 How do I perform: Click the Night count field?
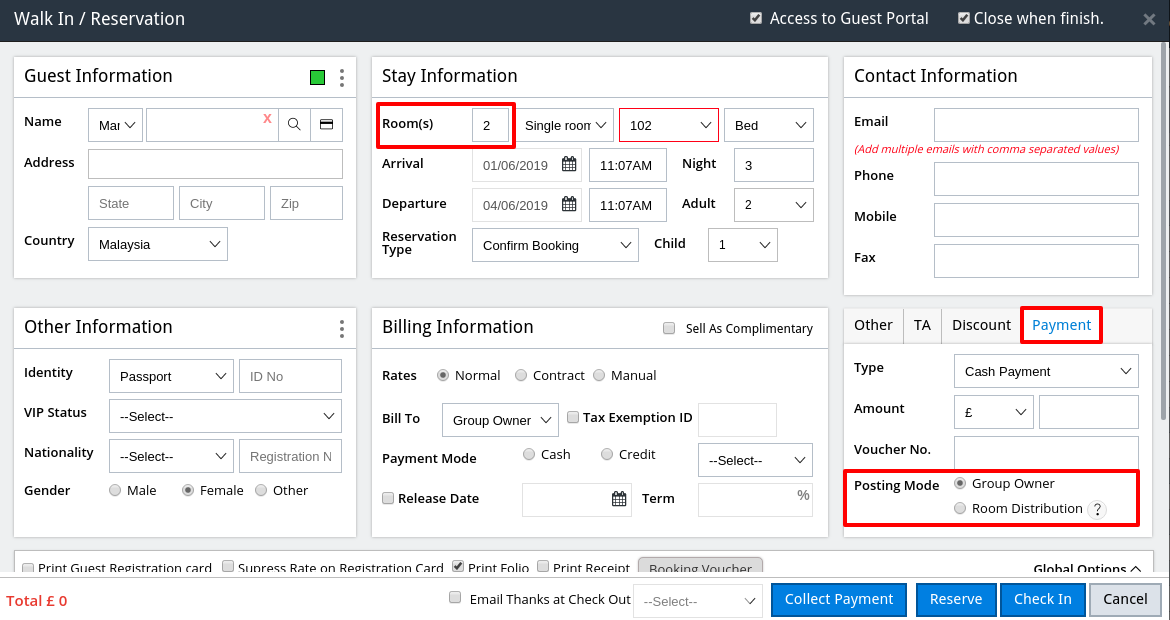(774, 165)
